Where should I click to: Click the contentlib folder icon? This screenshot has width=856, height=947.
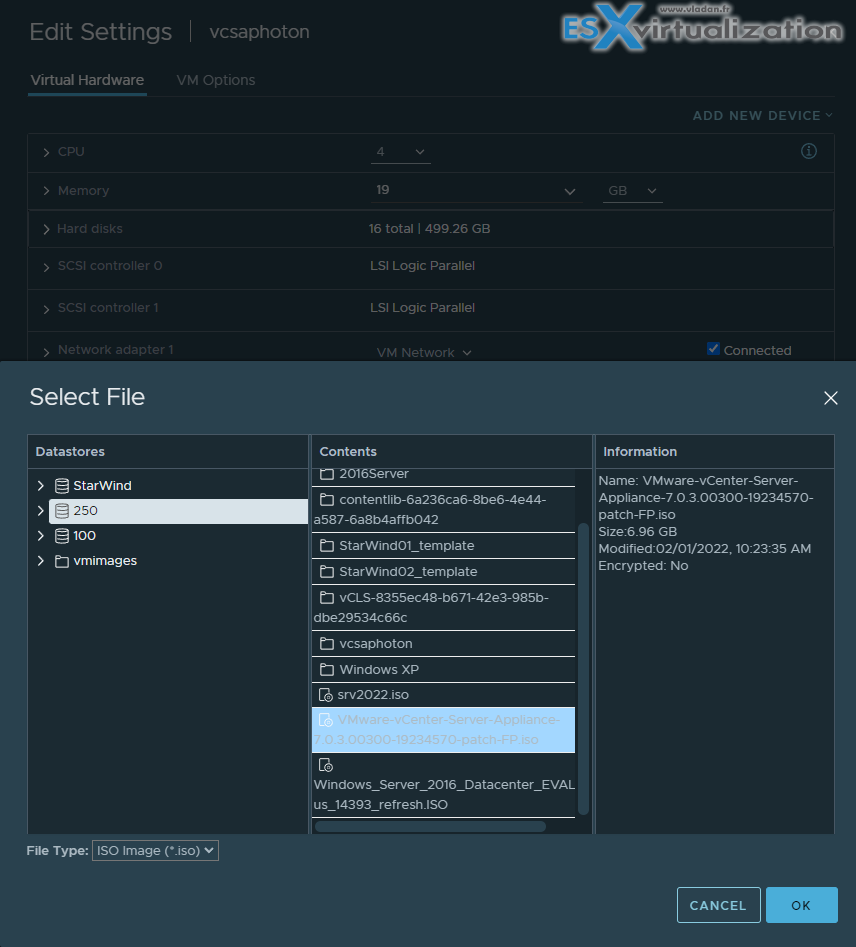coord(327,499)
